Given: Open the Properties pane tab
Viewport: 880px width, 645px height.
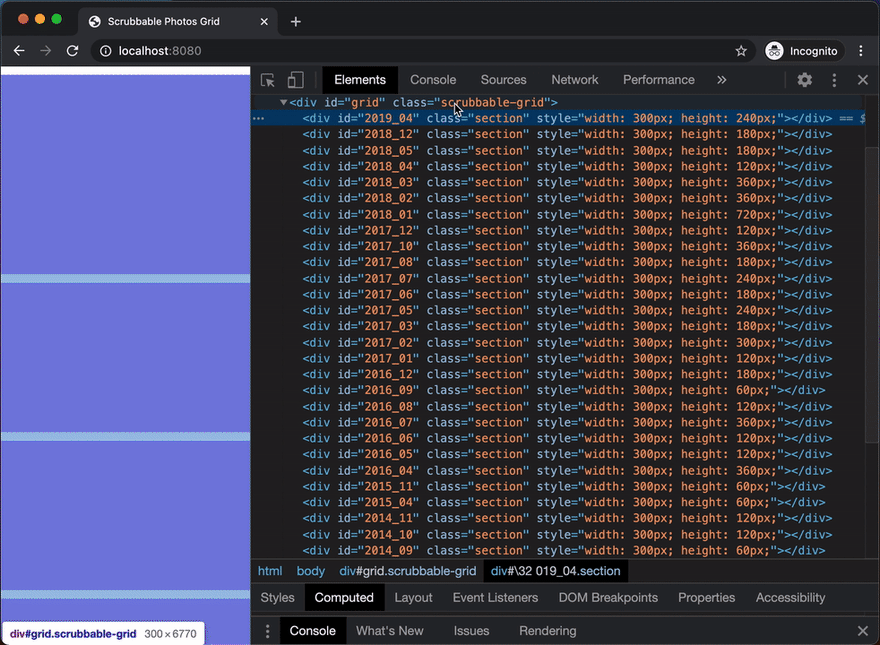Looking at the screenshot, I should 706,598.
